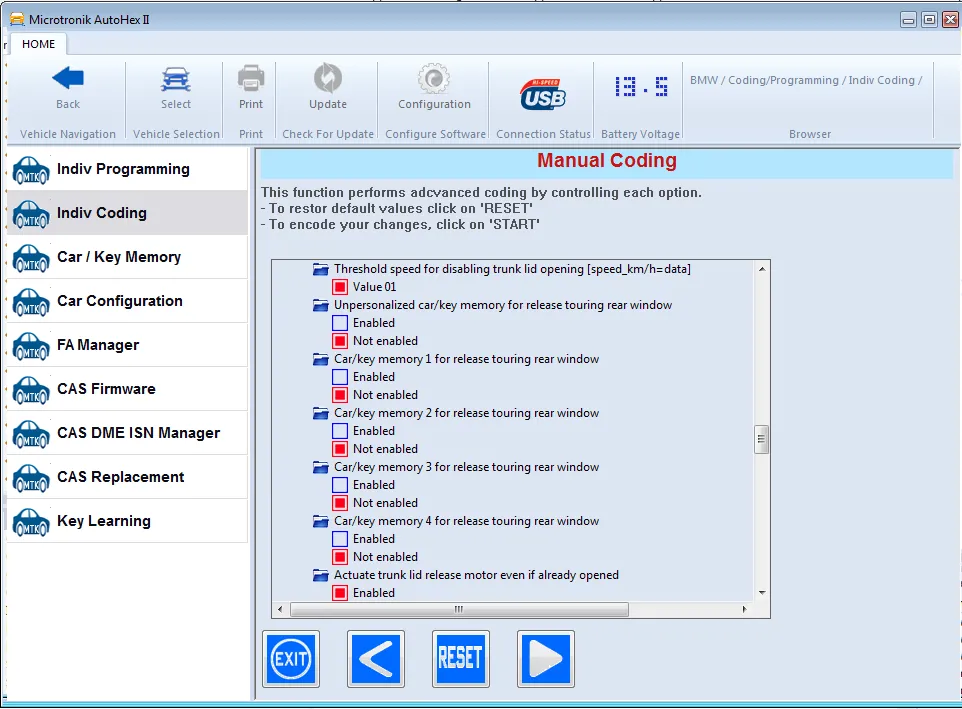Open the Configuration gear icon
This screenshot has width=962, height=709.
click(434, 79)
